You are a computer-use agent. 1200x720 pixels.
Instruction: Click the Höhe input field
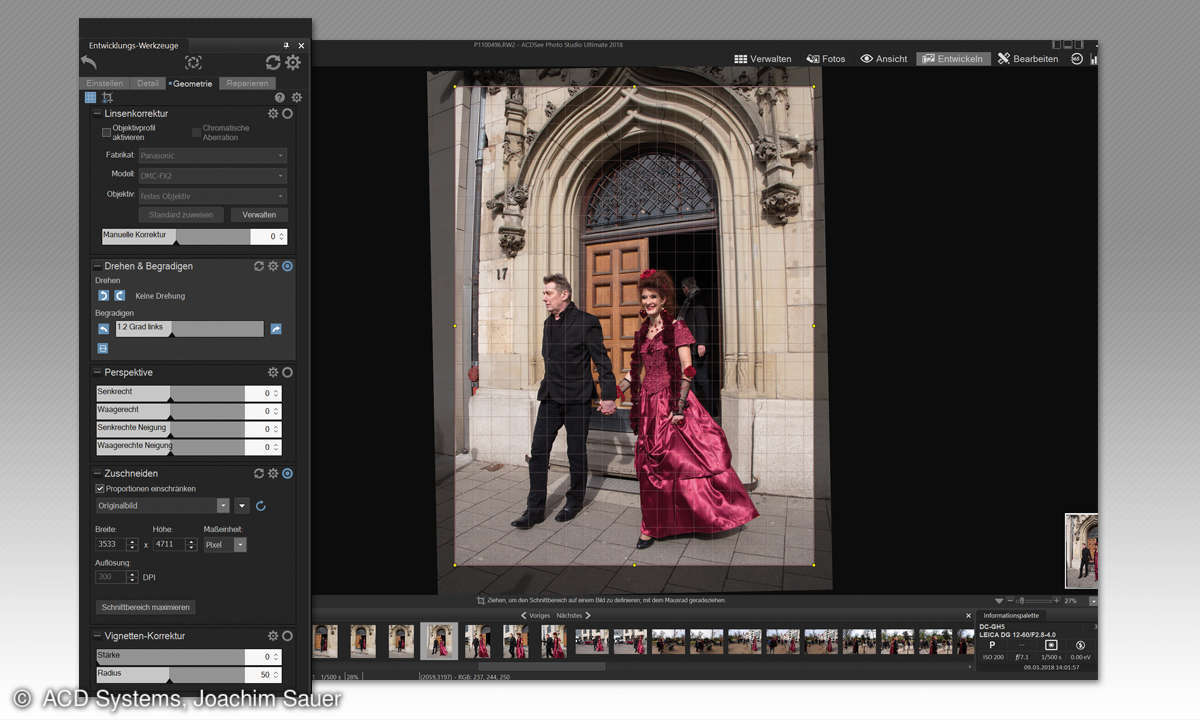(169, 545)
